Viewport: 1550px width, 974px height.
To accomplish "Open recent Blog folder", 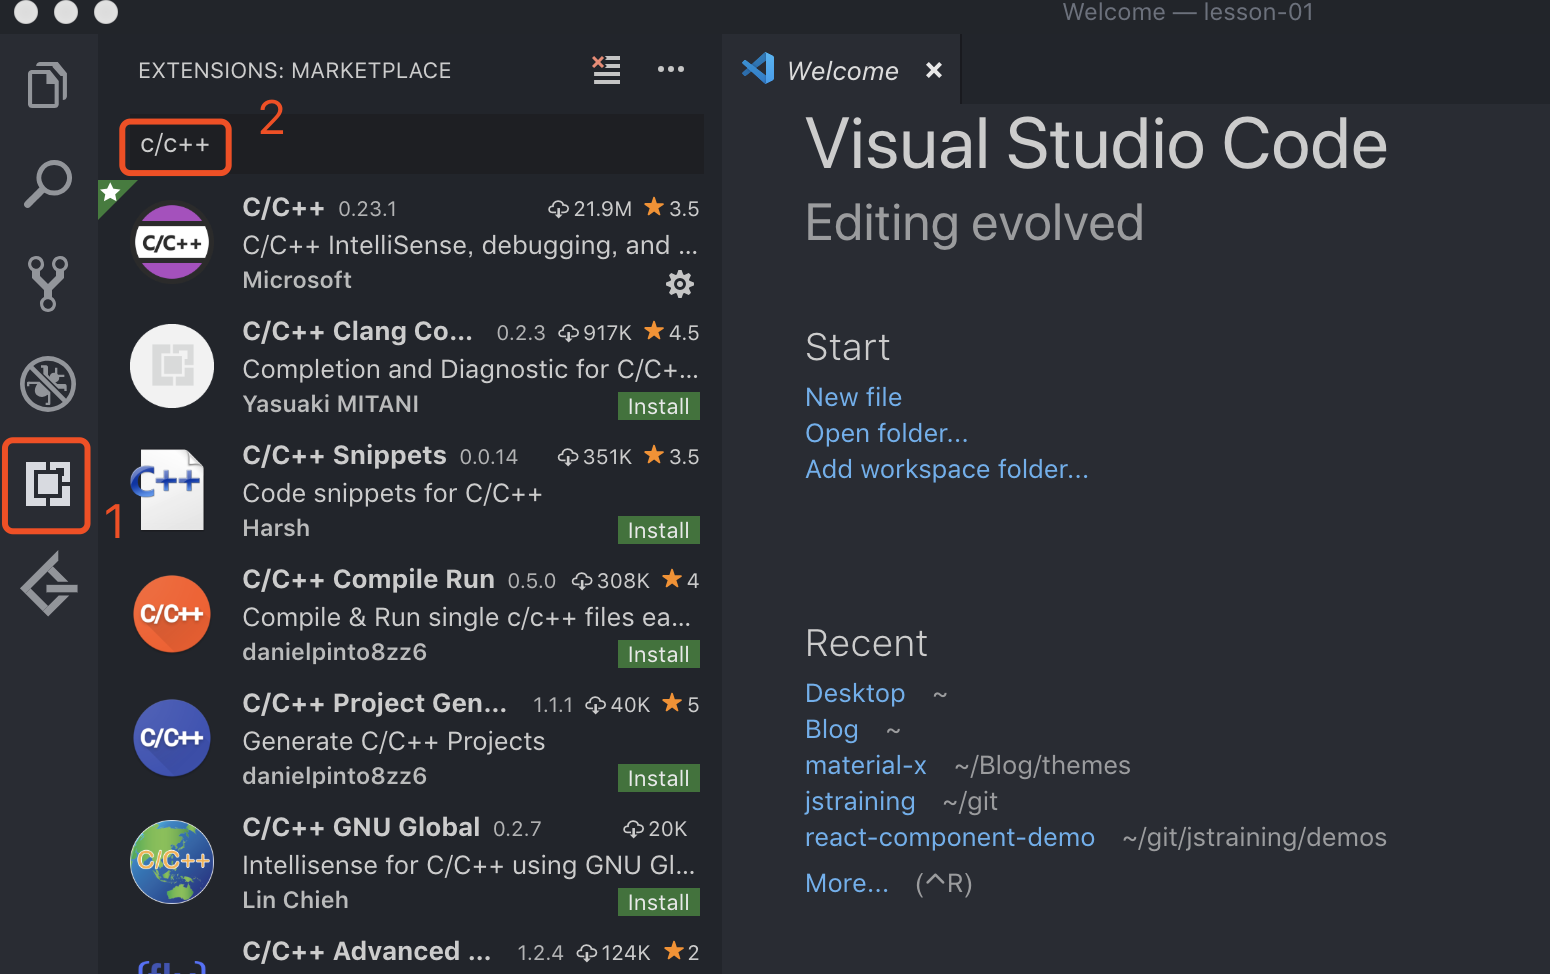I will coord(832,729).
